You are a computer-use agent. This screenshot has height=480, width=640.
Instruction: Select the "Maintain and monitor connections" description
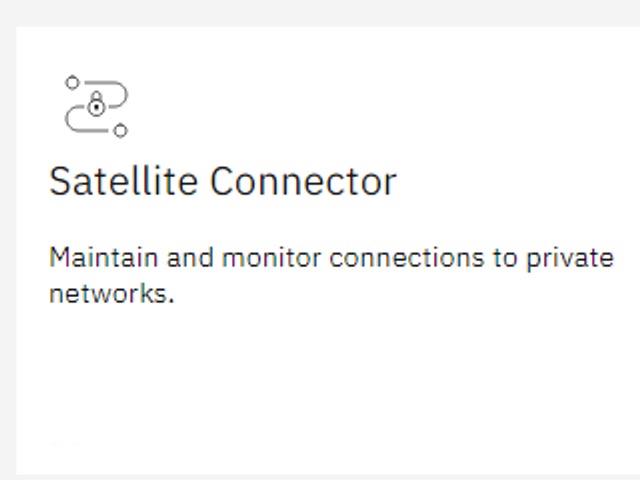click(x=331, y=276)
